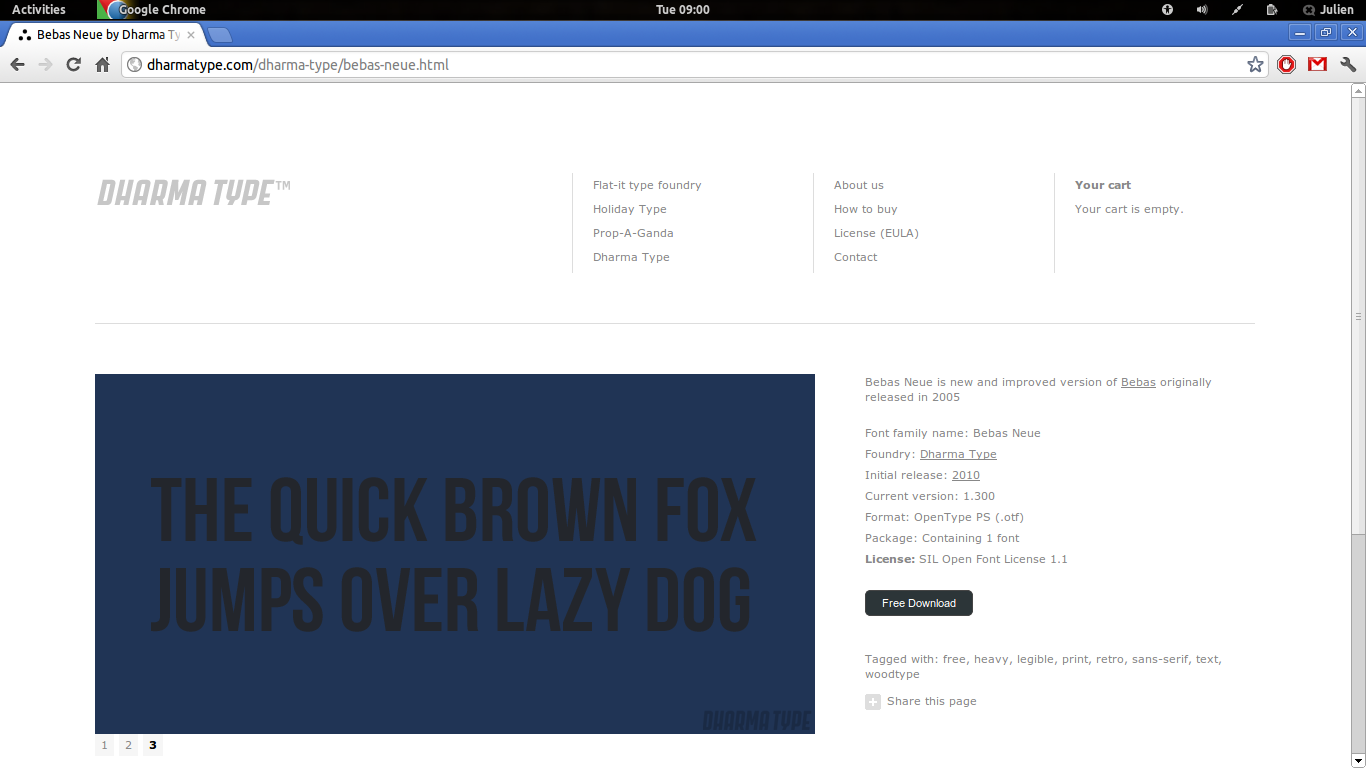Open the Gmail extension icon
The width and height of the screenshot is (1366, 768).
[x=1317, y=65]
